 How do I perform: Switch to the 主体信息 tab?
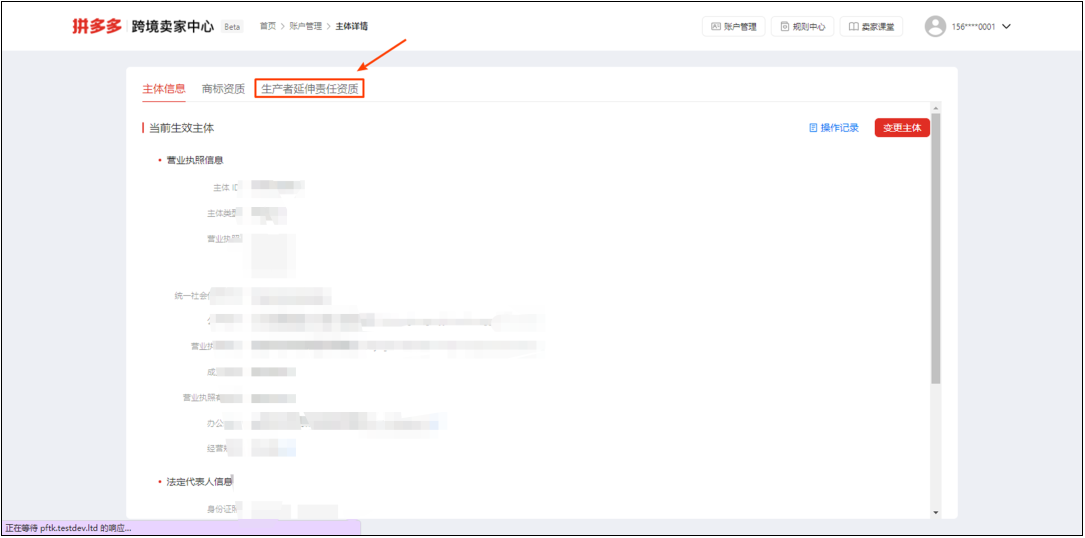pyautogui.click(x=163, y=89)
